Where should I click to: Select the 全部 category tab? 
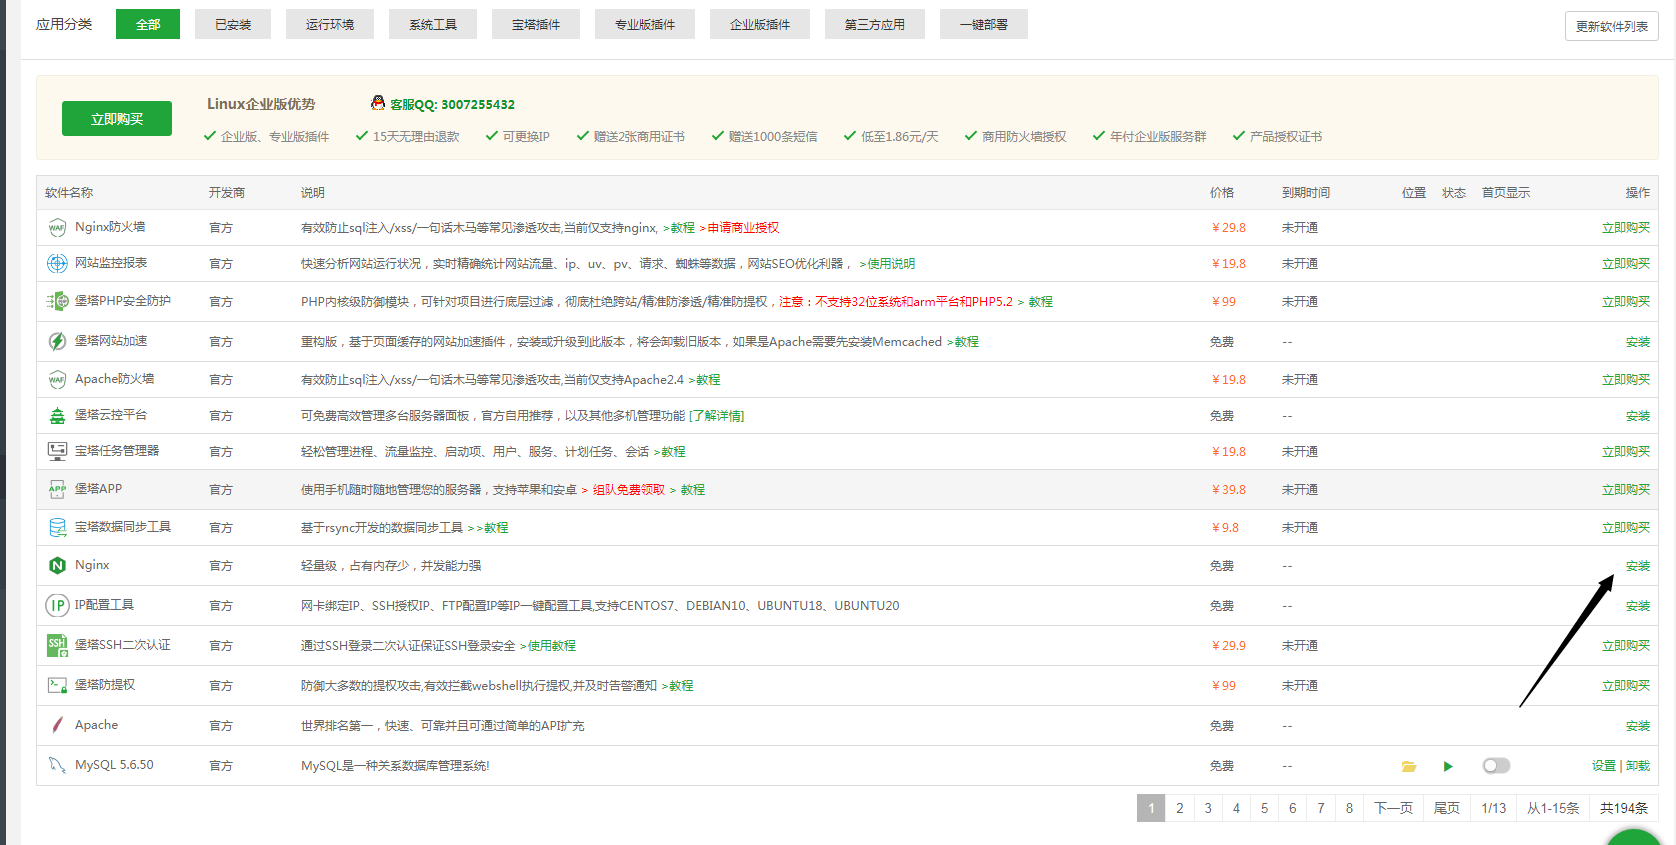click(148, 24)
